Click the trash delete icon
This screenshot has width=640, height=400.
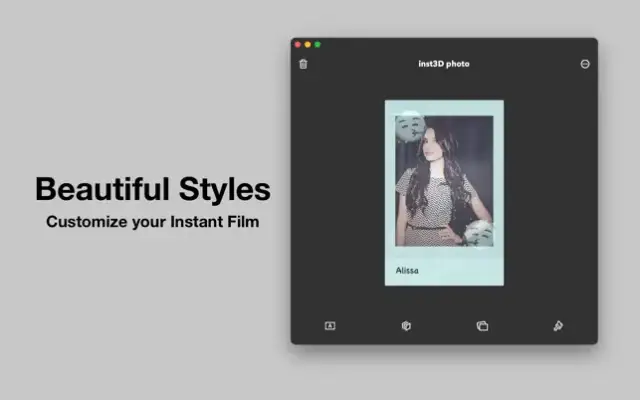303,64
